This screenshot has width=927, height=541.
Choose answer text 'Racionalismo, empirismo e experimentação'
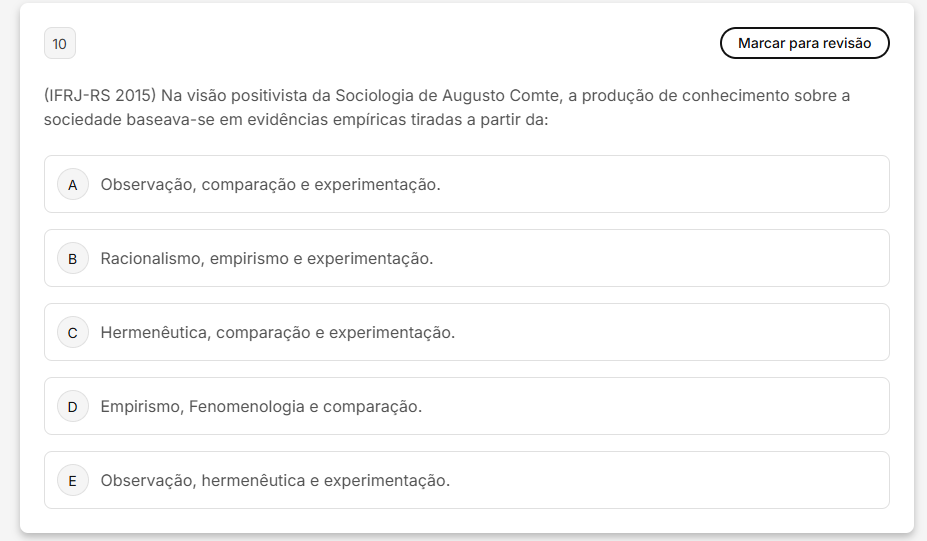267,259
